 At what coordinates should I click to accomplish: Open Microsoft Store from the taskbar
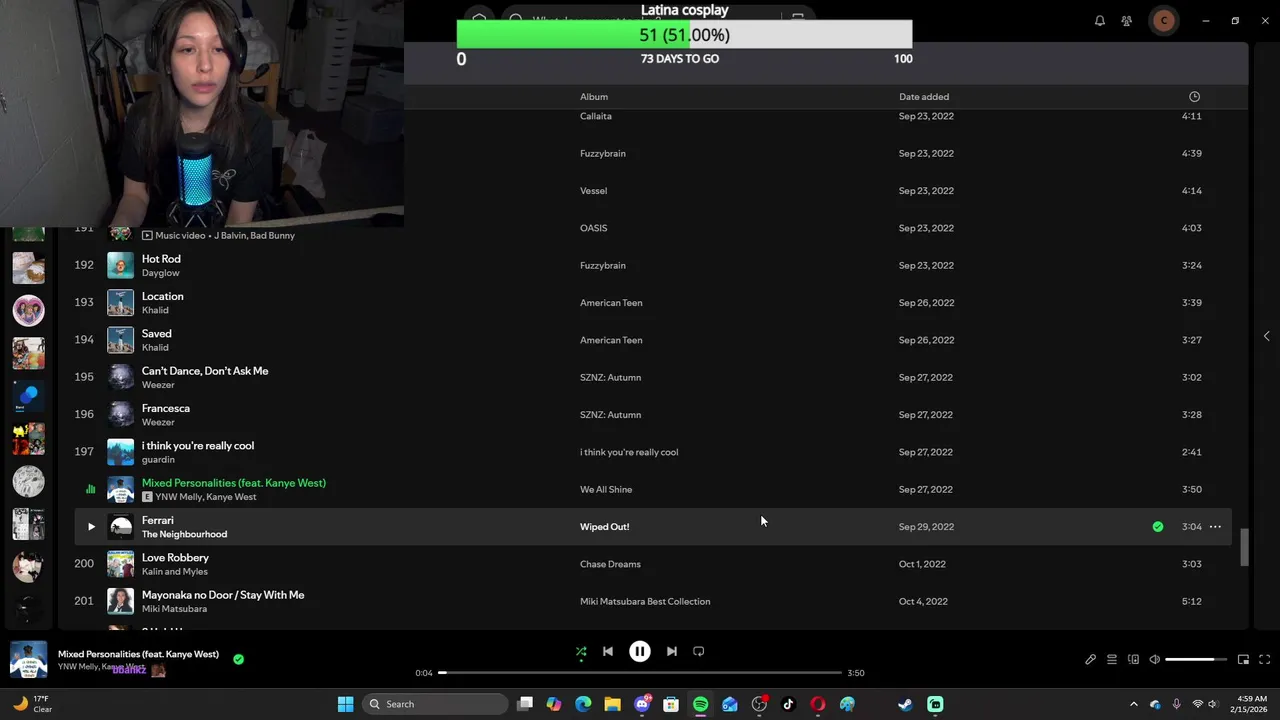(x=671, y=704)
